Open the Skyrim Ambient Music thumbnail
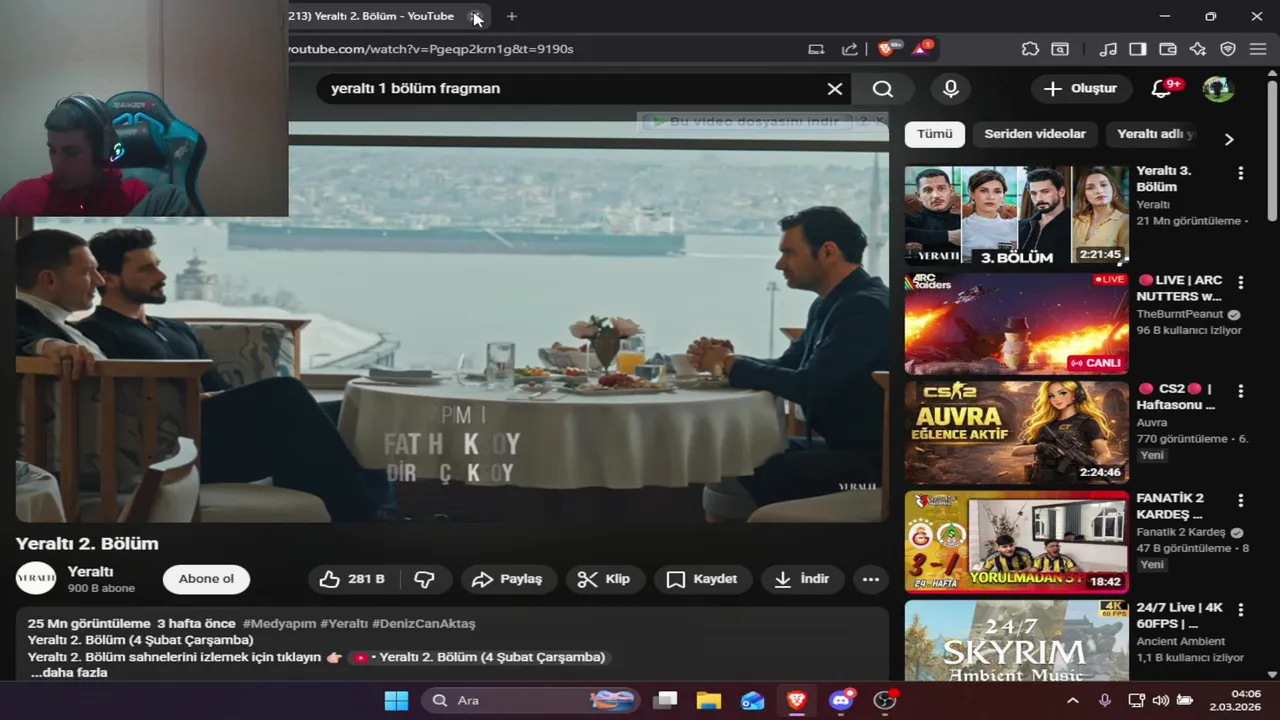Screen dimensions: 1280x720 click(1016, 640)
